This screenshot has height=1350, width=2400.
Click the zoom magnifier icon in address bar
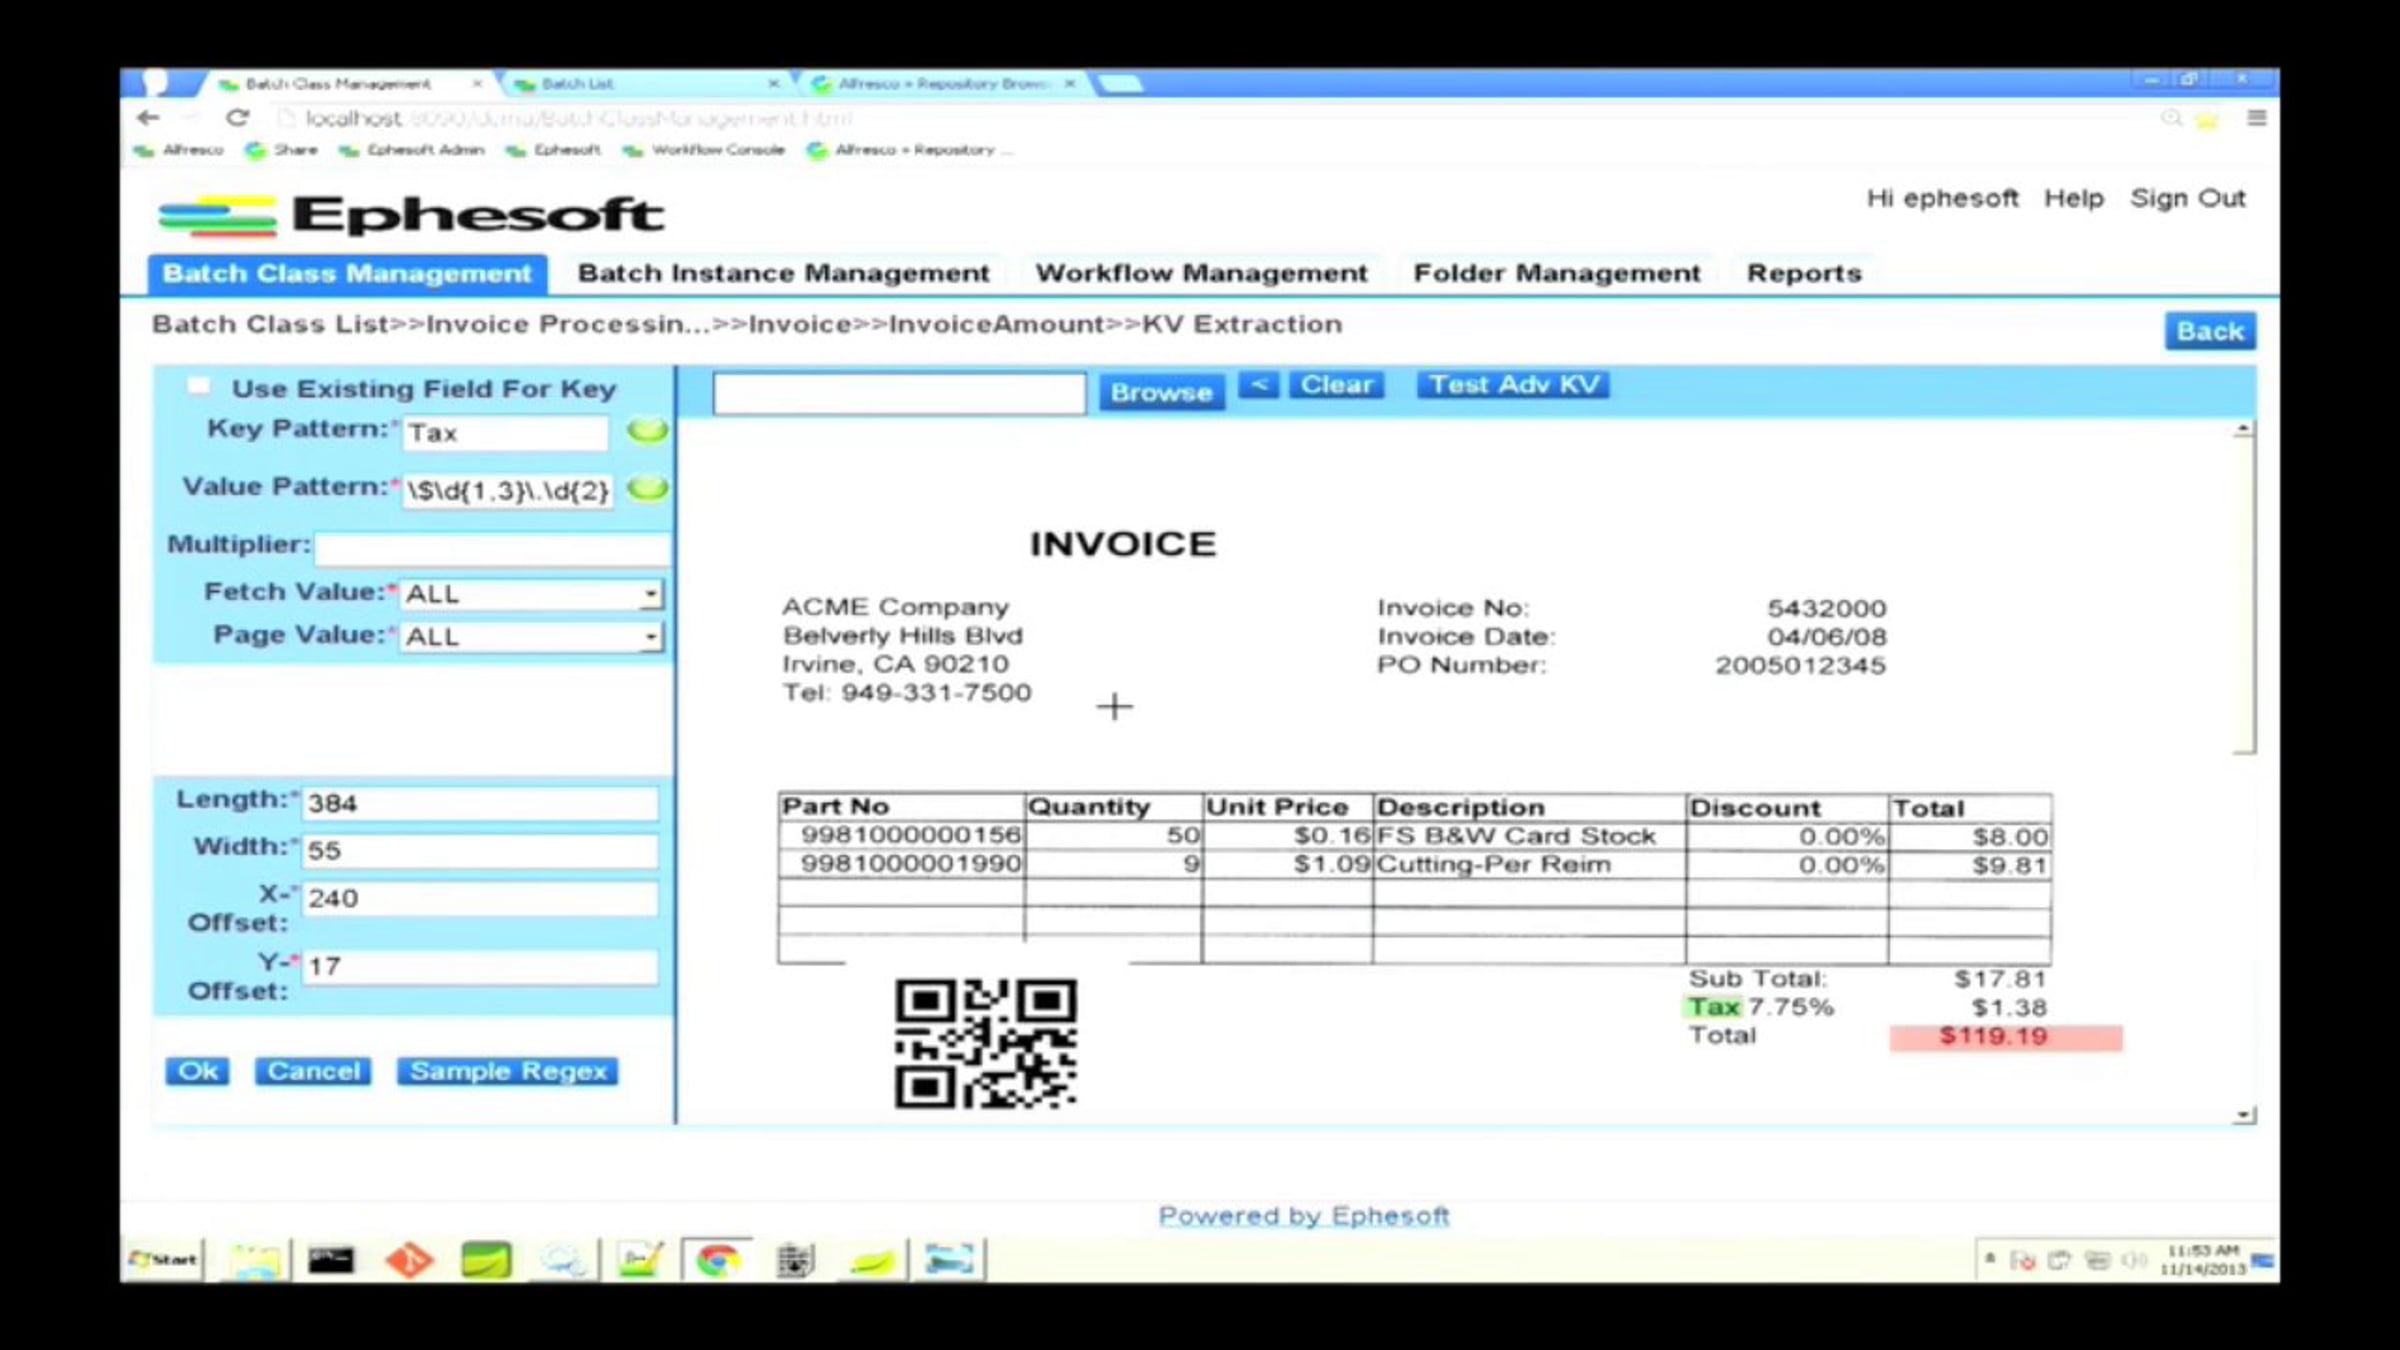(2170, 119)
